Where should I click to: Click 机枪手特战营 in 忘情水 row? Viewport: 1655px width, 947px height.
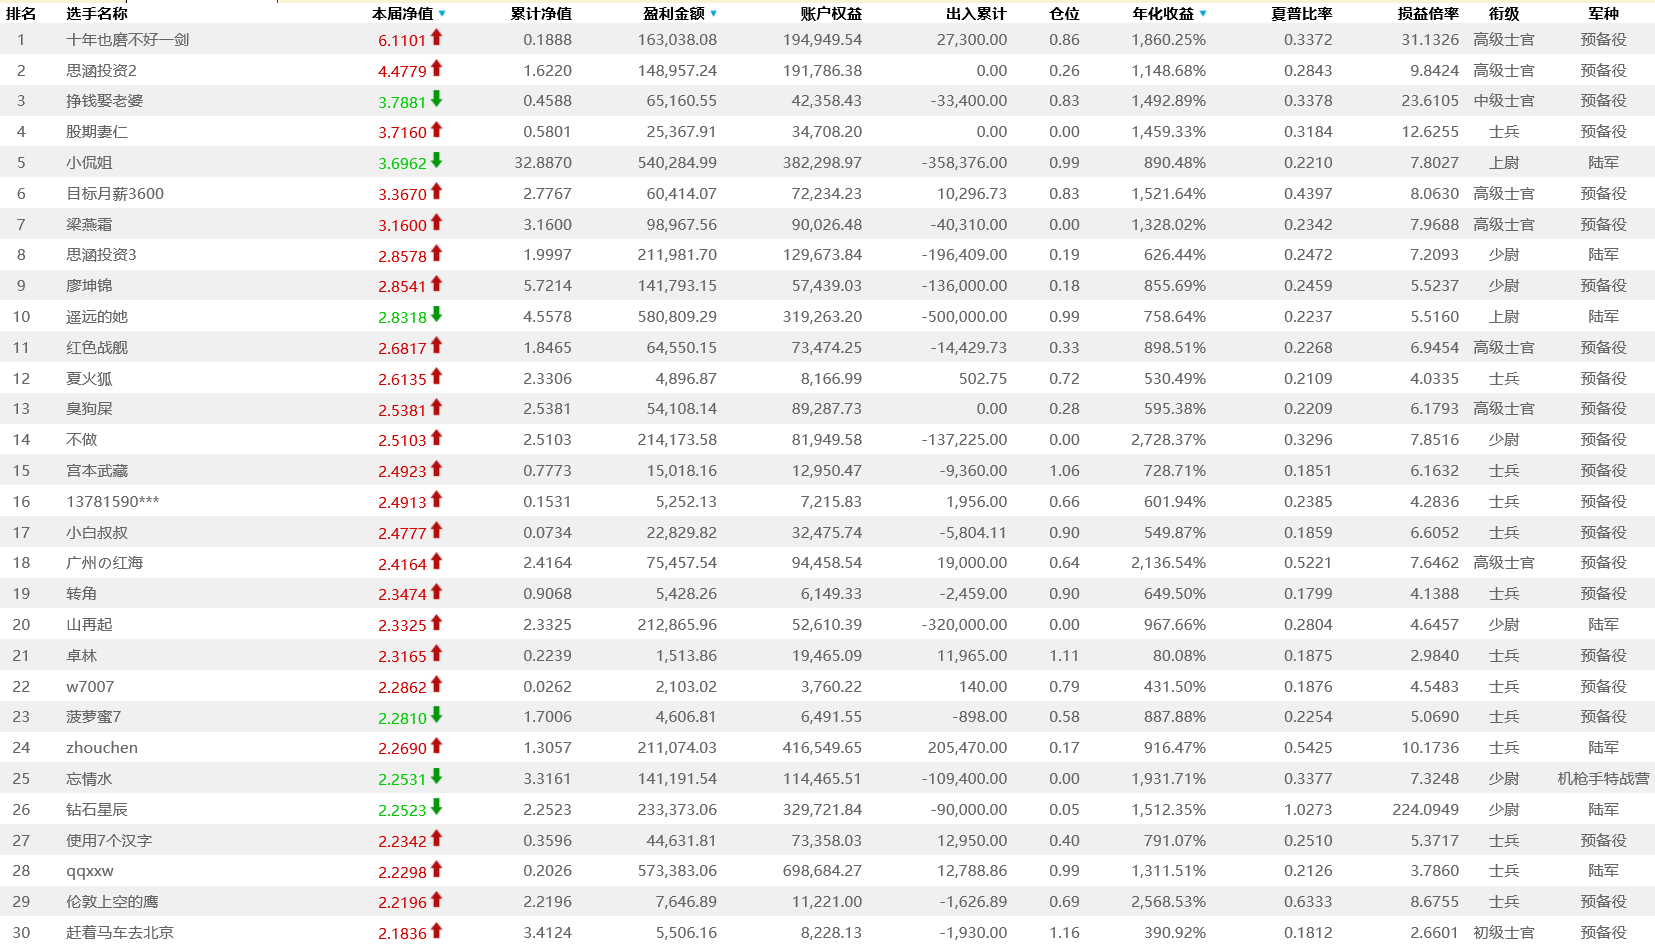click(1604, 779)
